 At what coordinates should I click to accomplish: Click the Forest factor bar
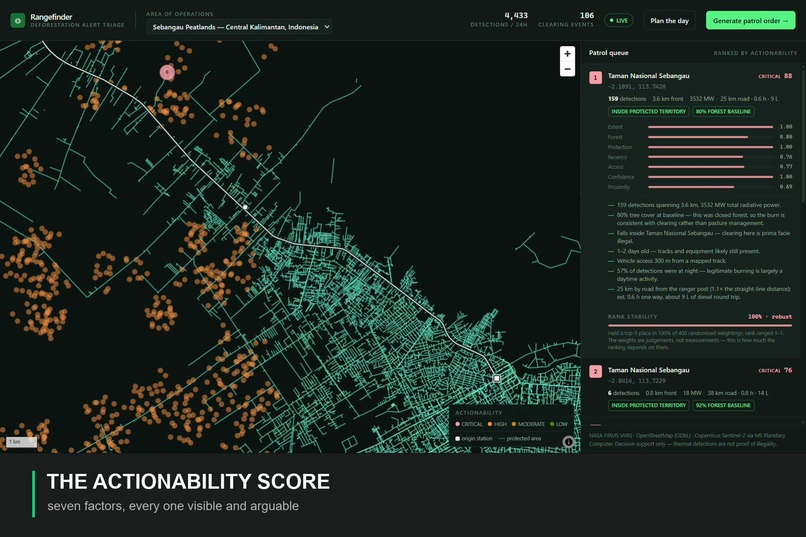click(710, 137)
